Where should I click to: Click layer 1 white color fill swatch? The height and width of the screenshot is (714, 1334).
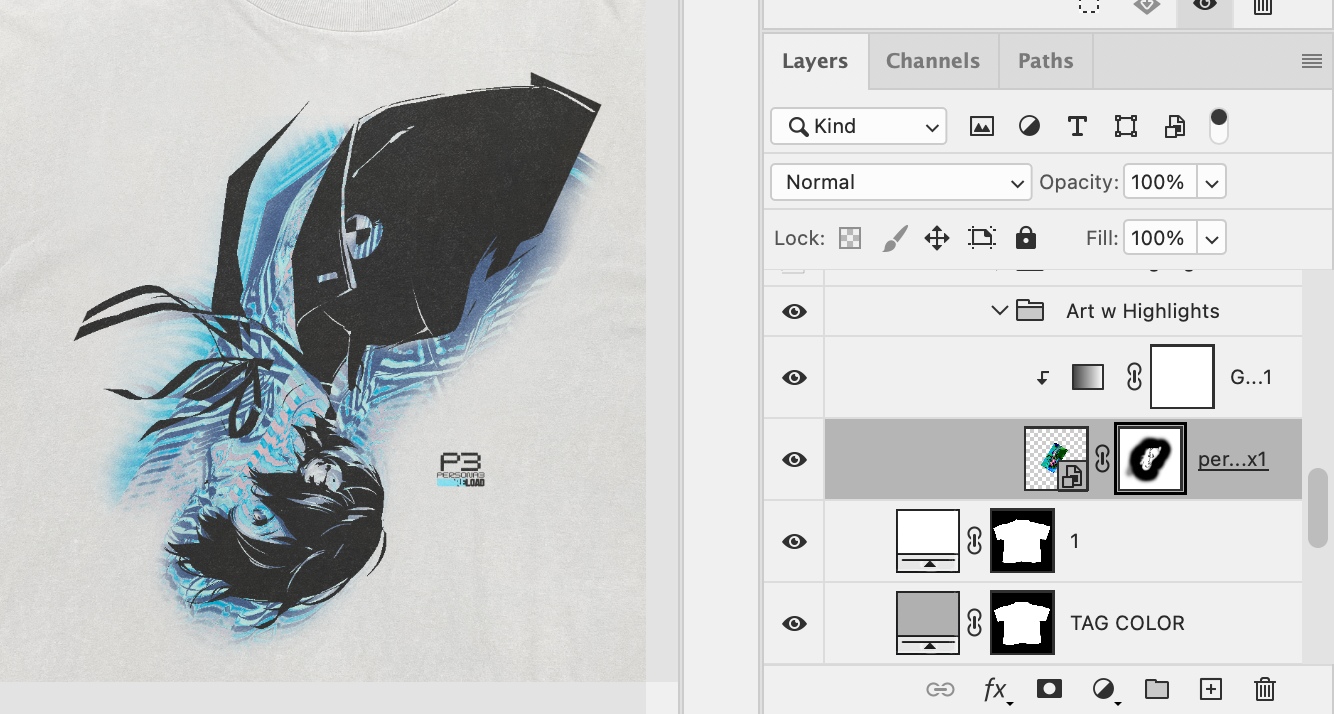(929, 541)
